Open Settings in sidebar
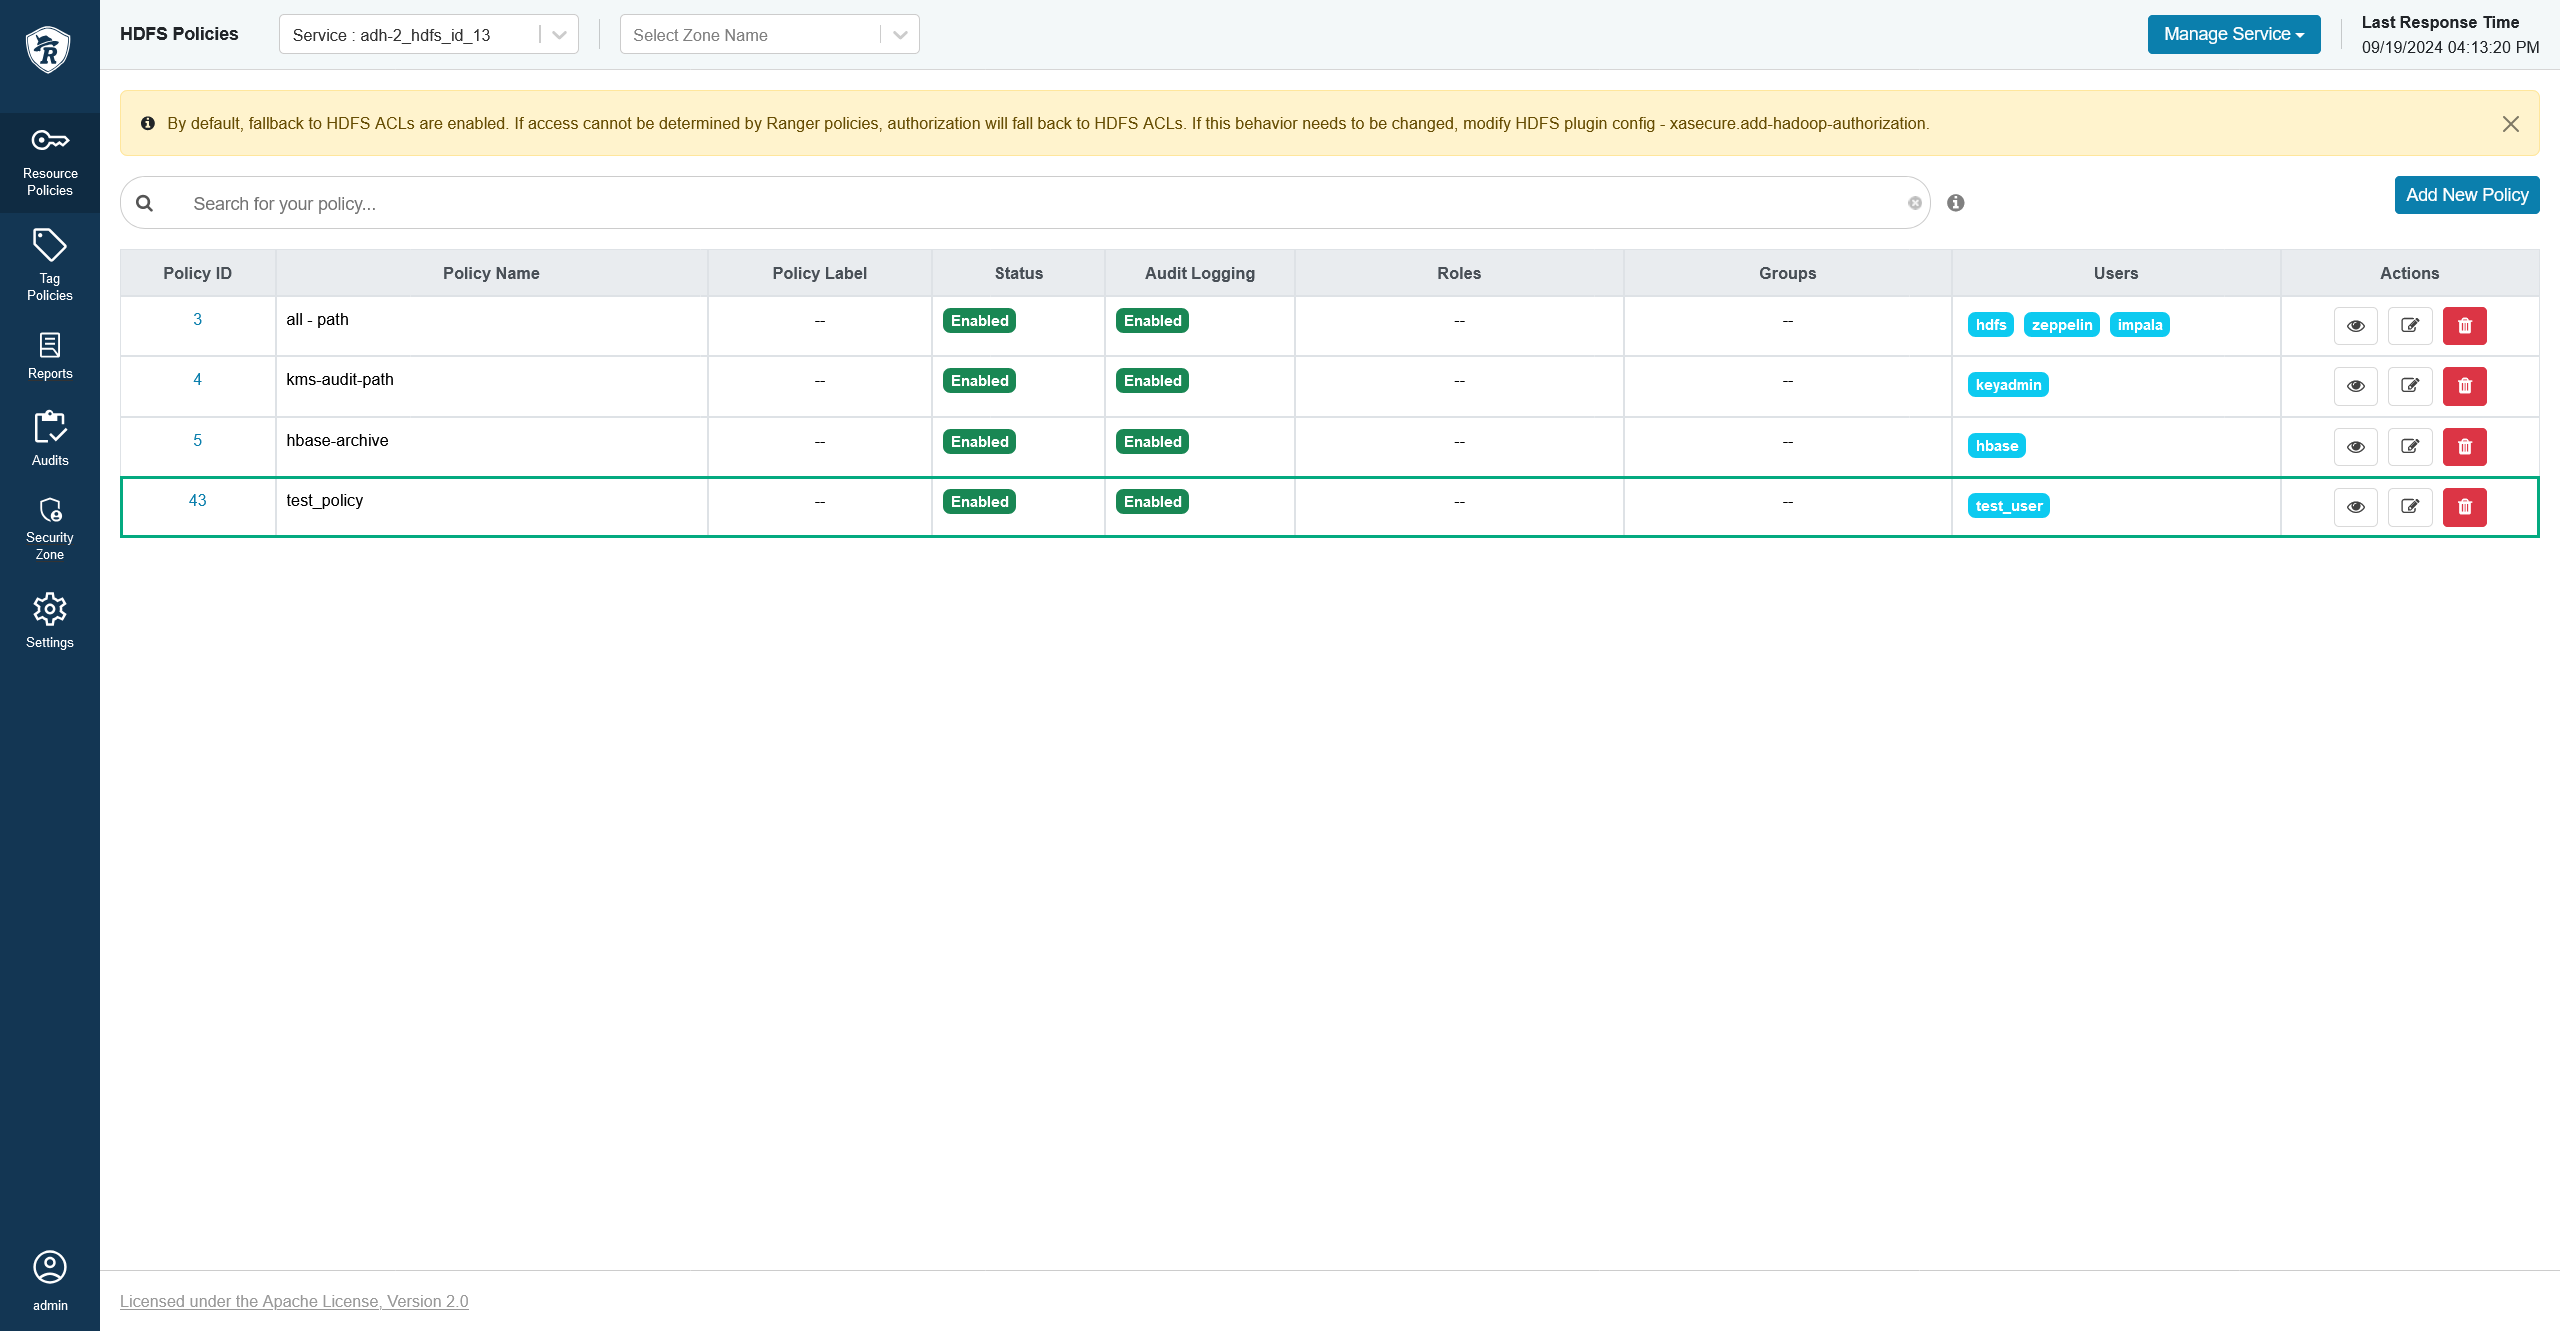Viewport: 2560px width, 1331px height. 50,621
